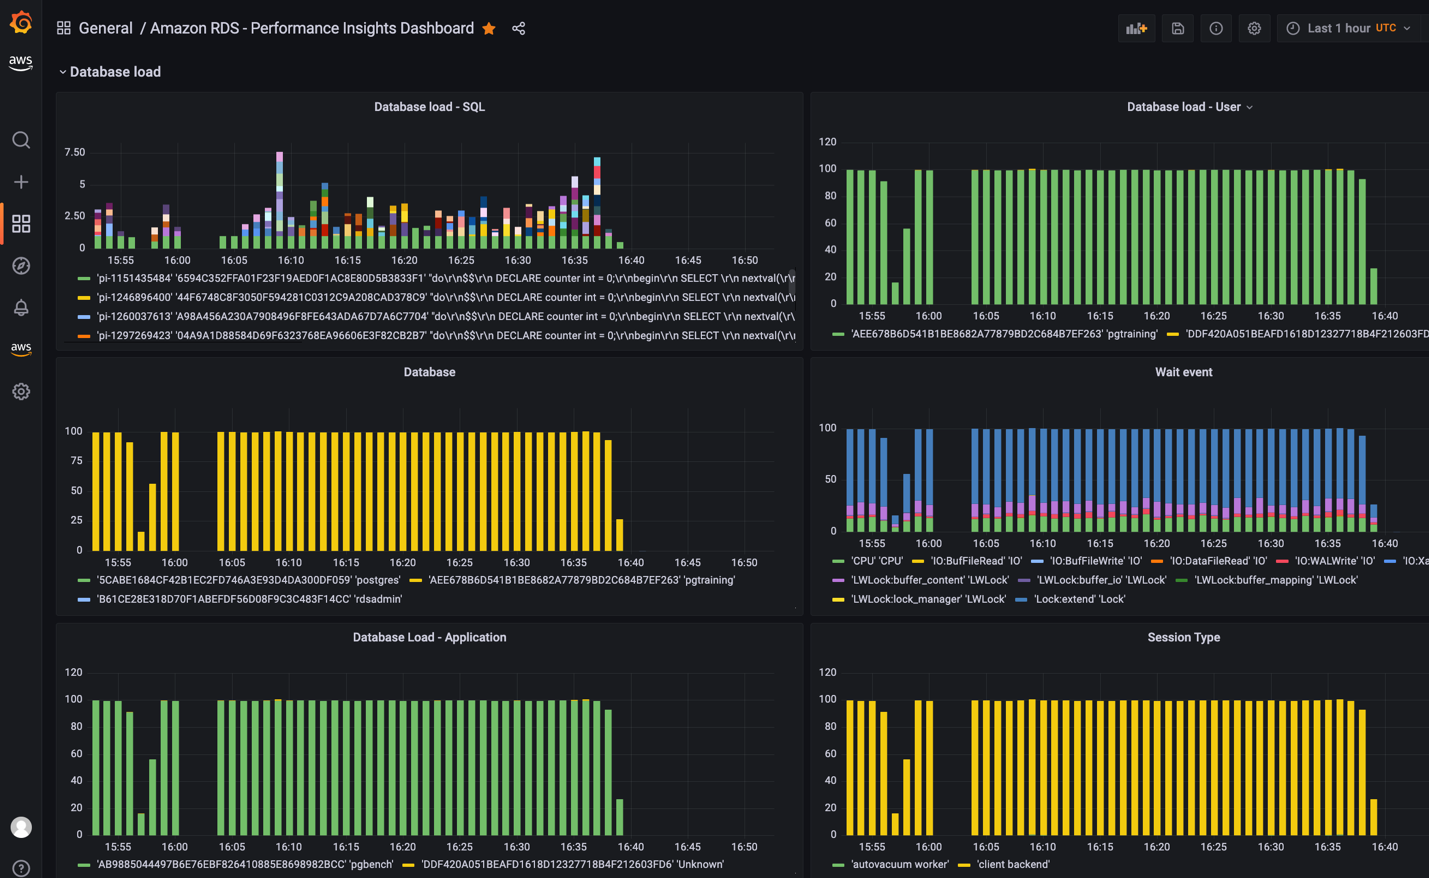Open Explore via the compass icon
This screenshot has height=878, width=1429.
21,265
